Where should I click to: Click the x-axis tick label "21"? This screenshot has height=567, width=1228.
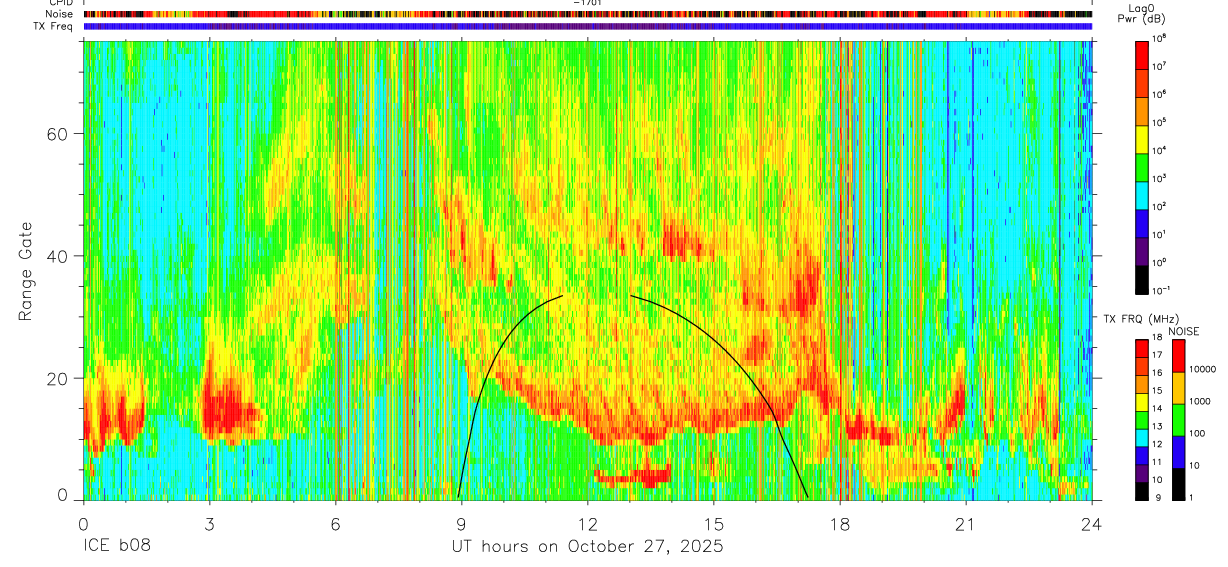point(966,524)
